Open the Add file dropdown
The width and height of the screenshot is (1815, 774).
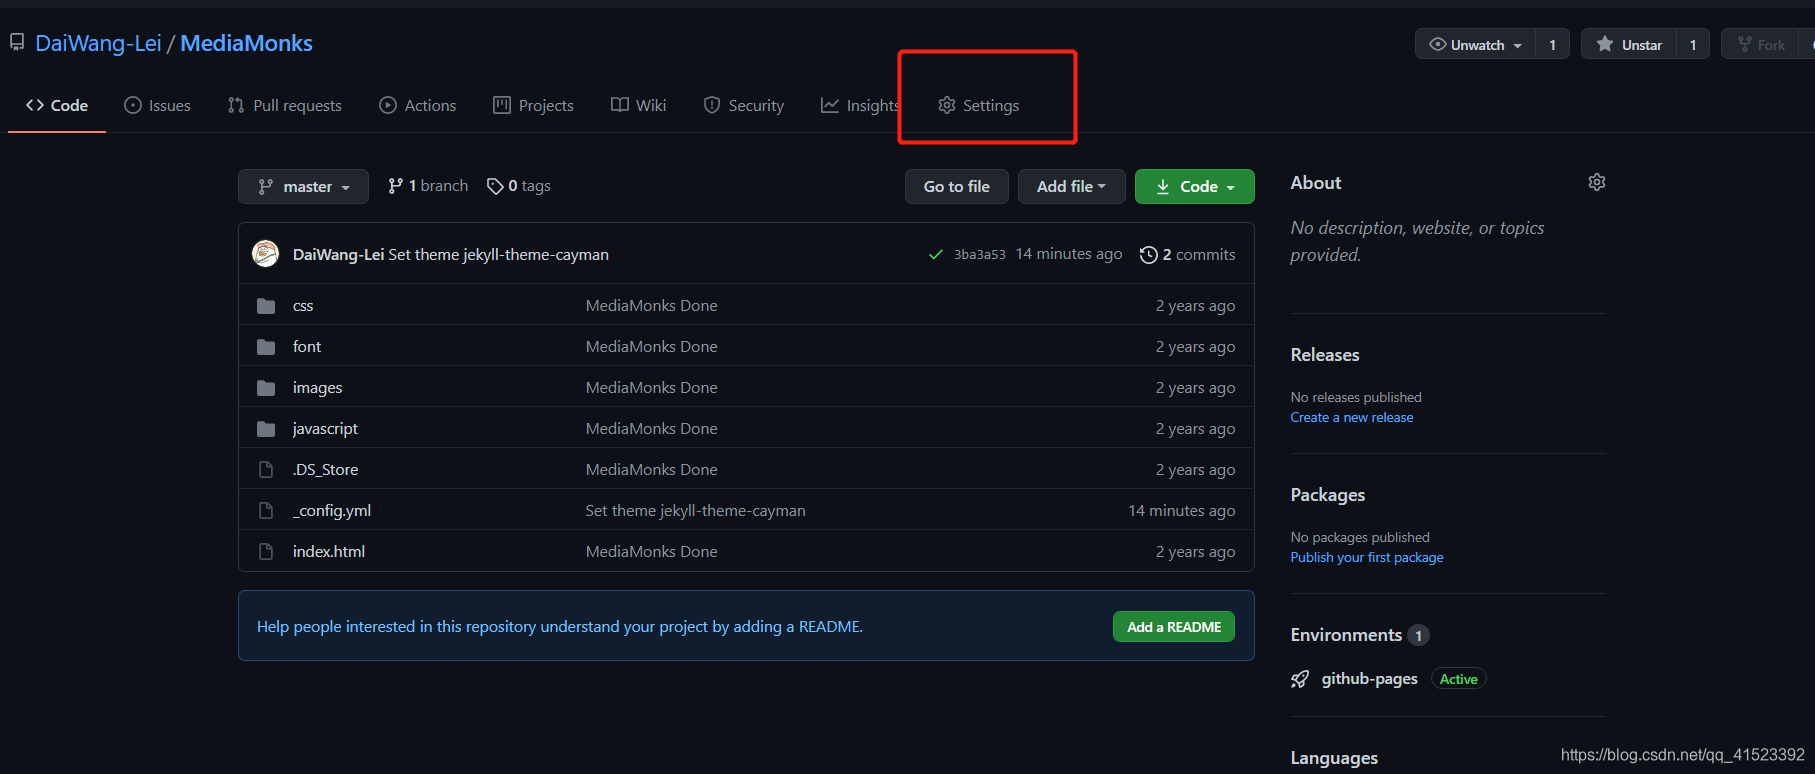pos(1071,186)
